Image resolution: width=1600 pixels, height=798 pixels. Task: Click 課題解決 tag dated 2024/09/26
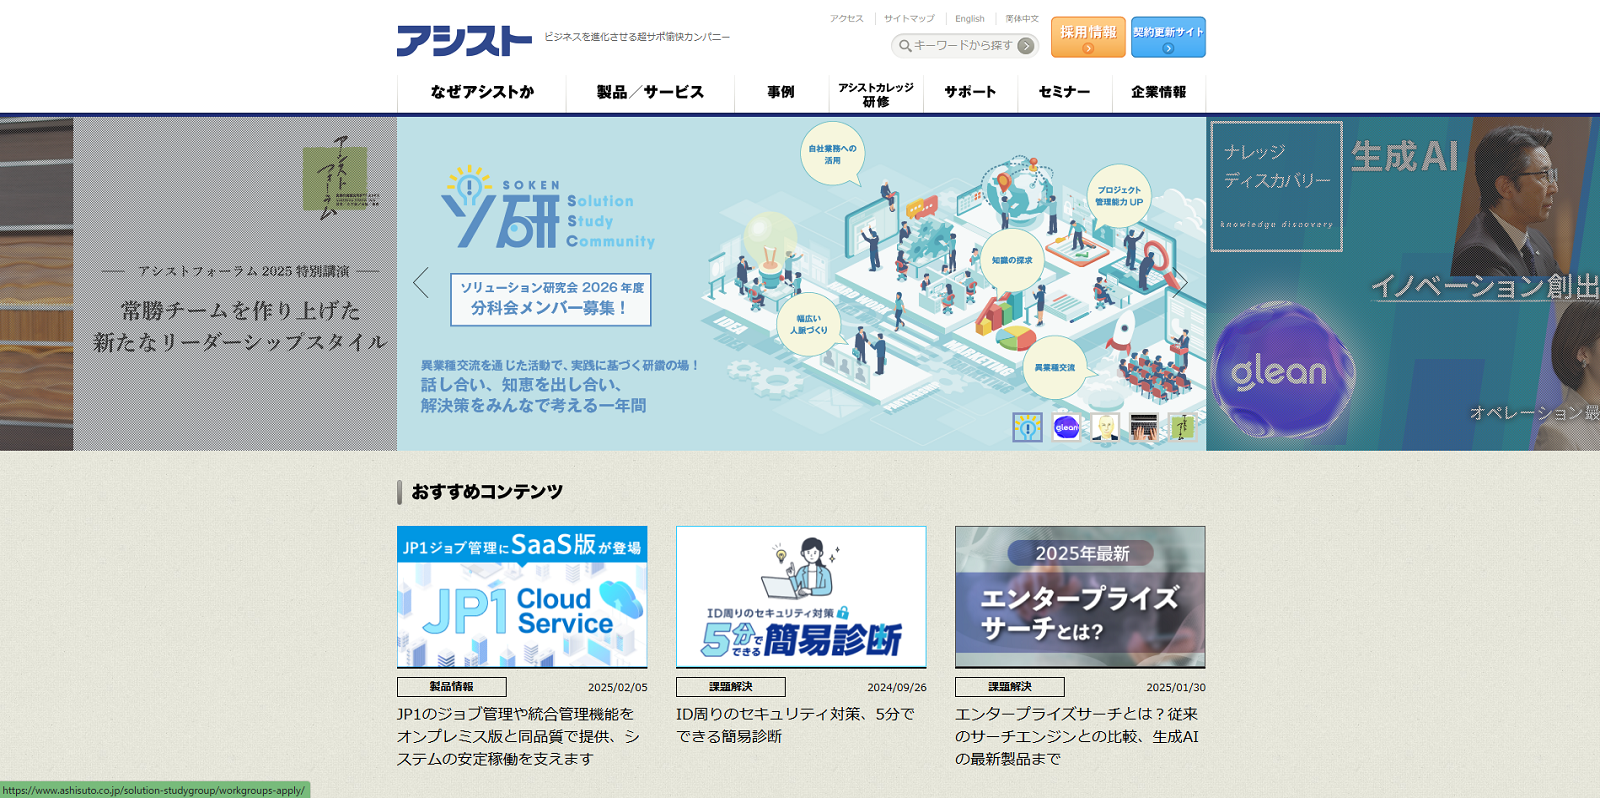pyautogui.click(x=731, y=687)
